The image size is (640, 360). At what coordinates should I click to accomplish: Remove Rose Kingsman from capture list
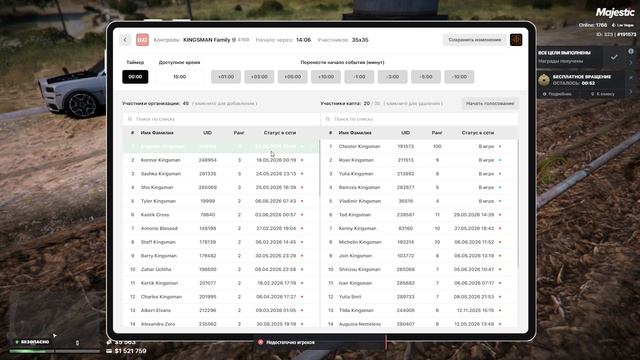(419, 160)
